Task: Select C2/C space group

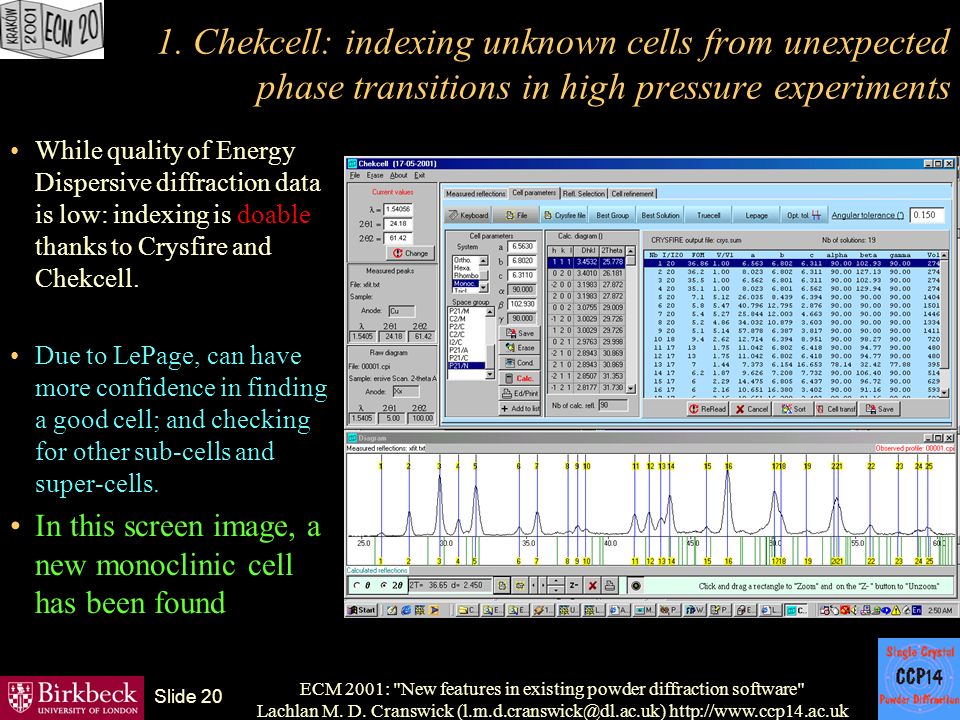Action: click(467, 335)
